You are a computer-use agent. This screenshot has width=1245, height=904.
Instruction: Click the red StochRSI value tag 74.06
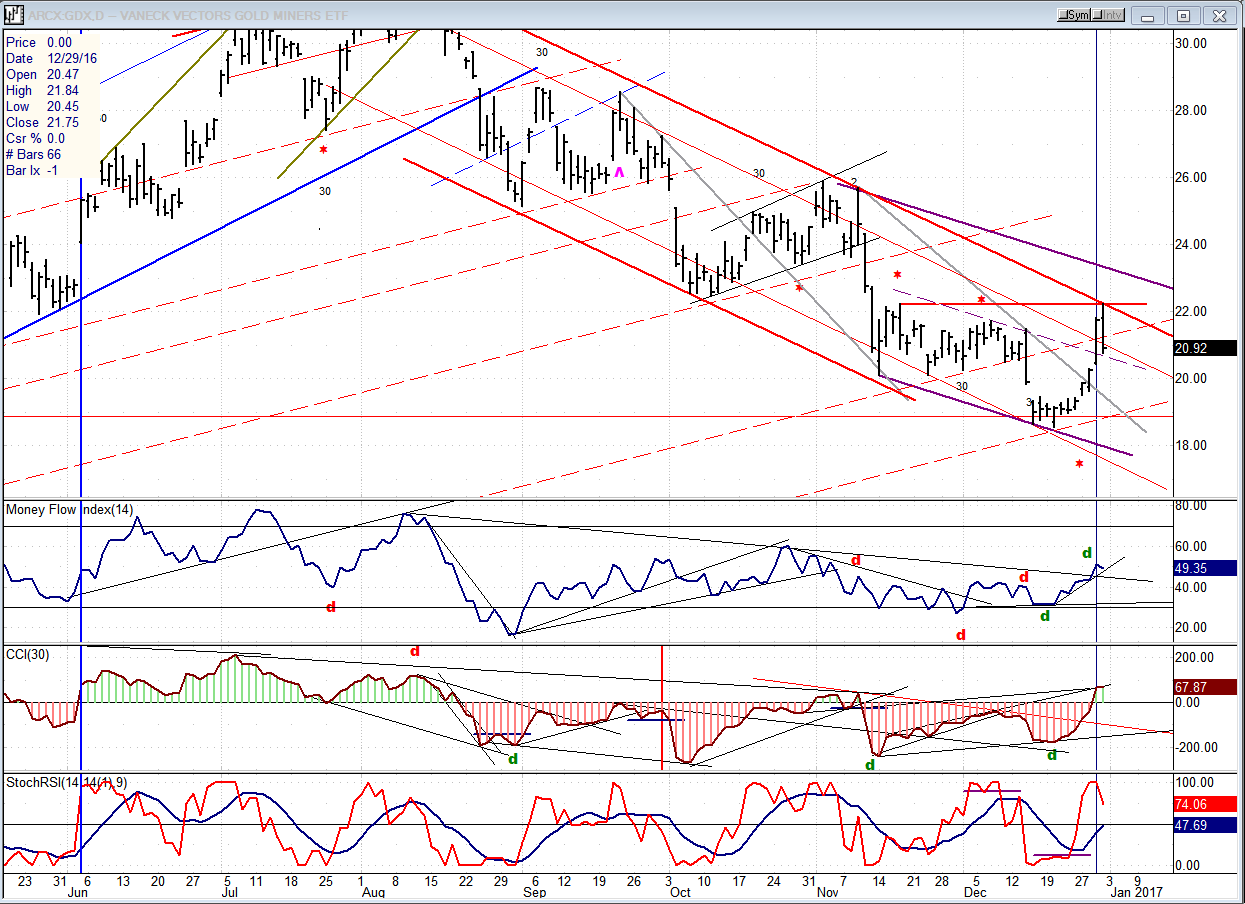(1205, 803)
